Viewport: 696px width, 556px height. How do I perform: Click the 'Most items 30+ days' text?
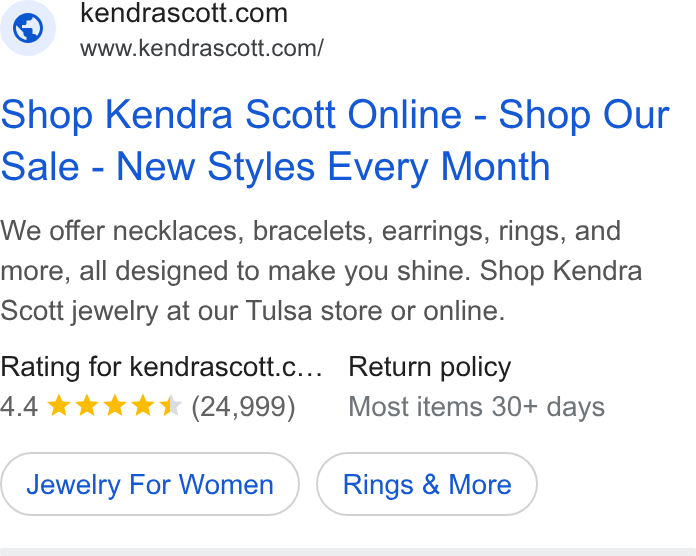476,406
